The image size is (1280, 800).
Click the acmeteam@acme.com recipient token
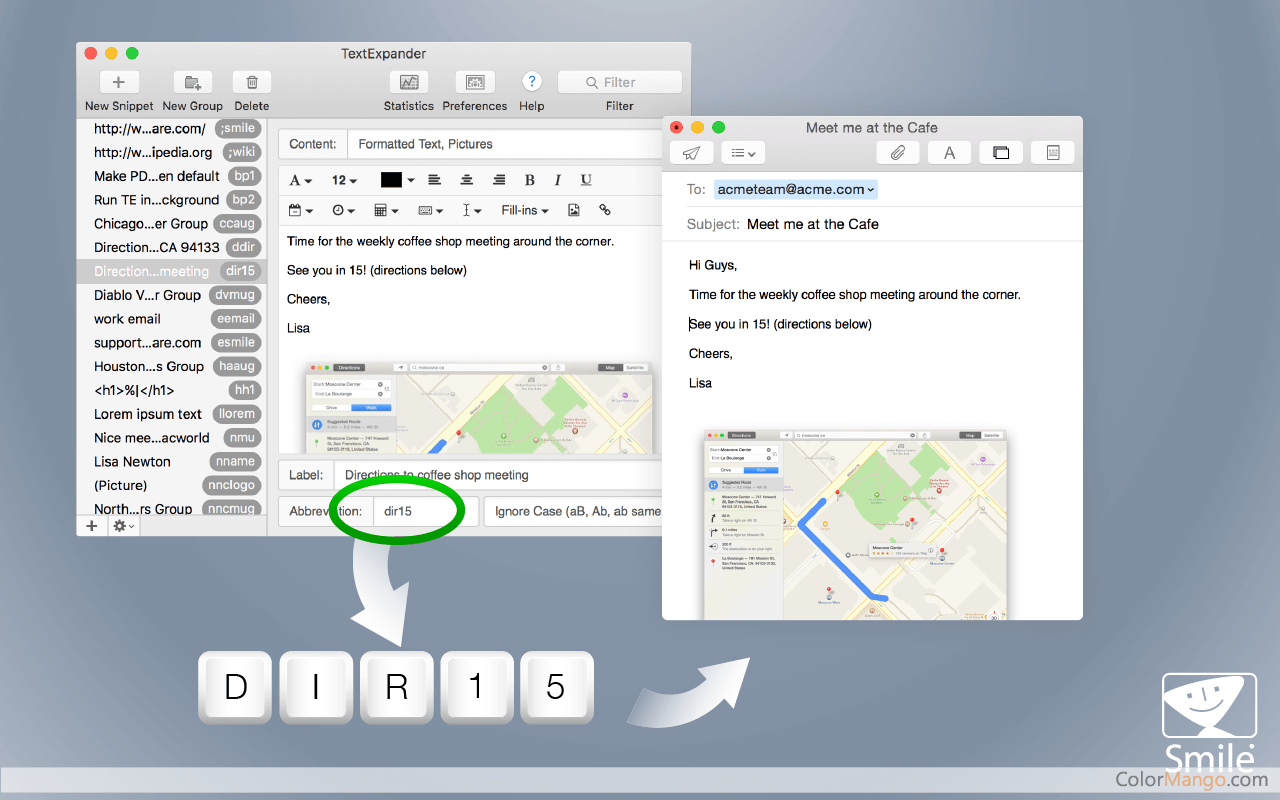(796, 189)
